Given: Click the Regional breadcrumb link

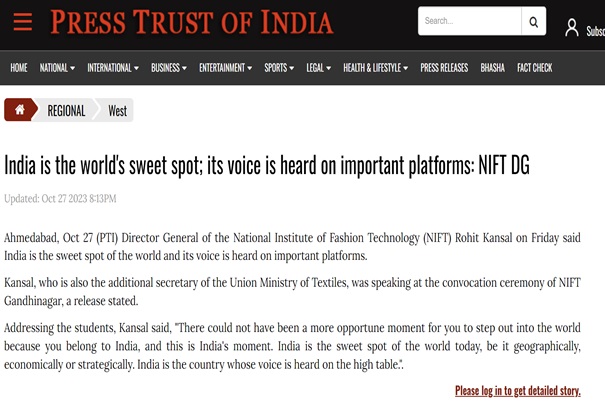Looking at the screenshot, I should [x=66, y=111].
